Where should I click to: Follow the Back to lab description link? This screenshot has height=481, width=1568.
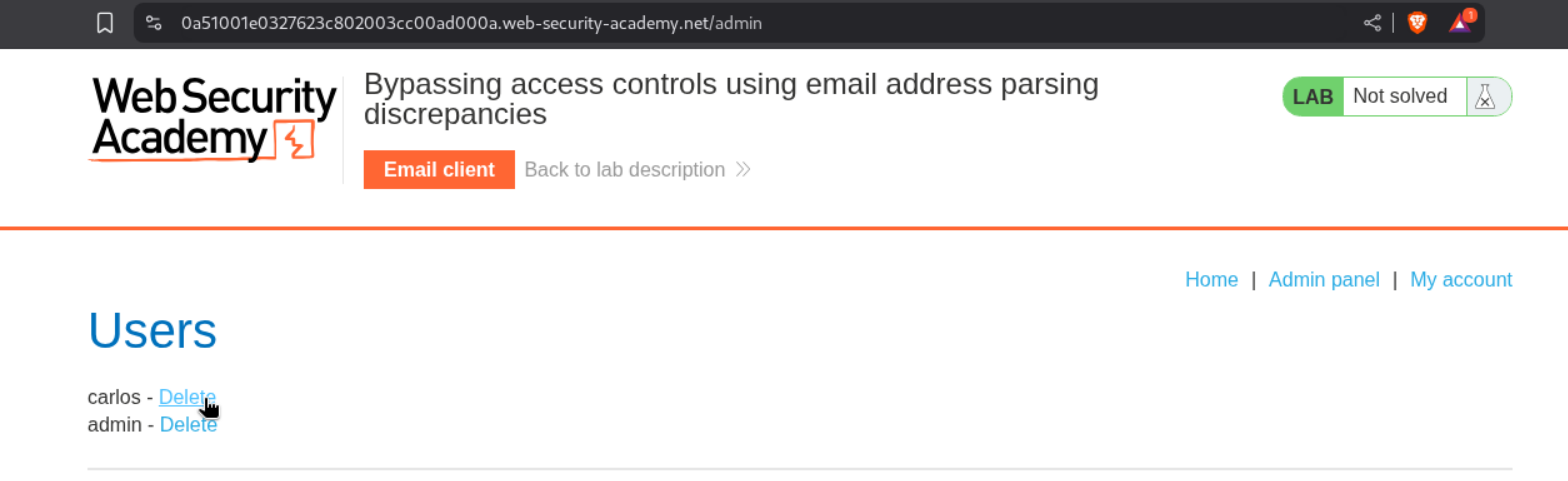[x=624, y=170]
